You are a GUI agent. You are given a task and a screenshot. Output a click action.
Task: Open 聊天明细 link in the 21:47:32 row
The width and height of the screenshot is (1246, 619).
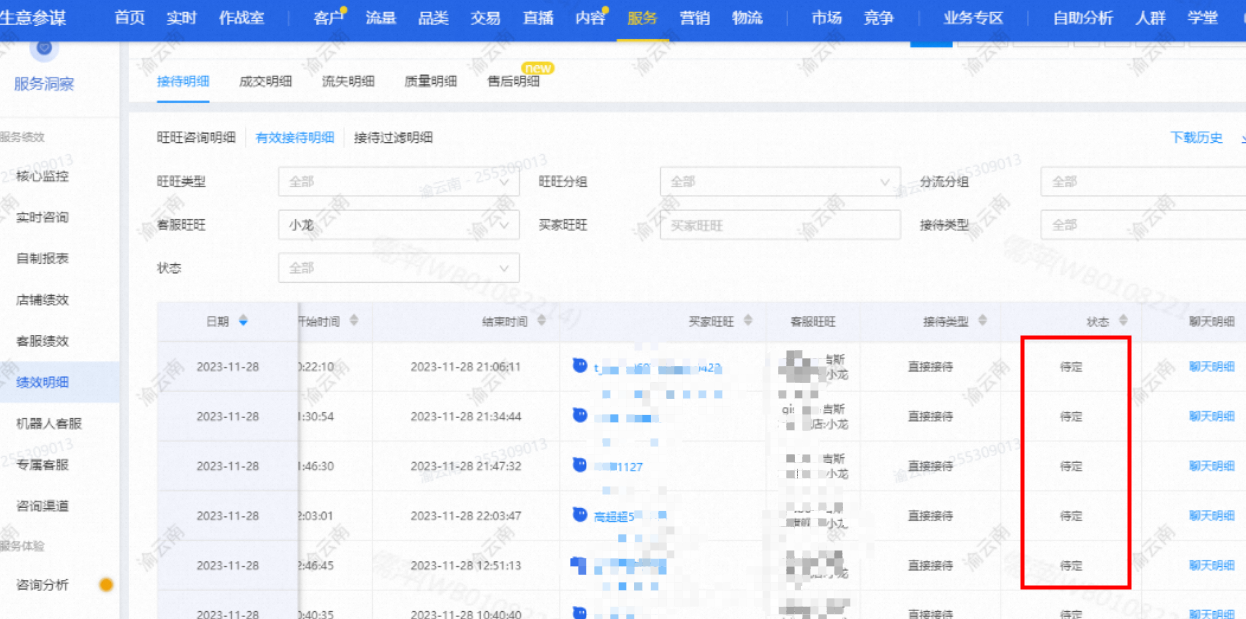[x=1212, y=466]
